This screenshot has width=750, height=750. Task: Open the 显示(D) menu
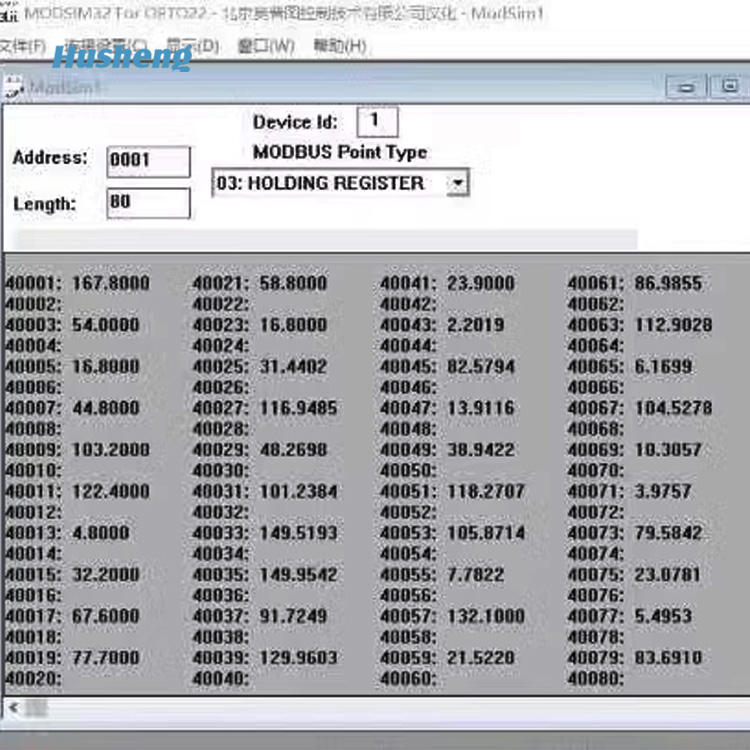click(193, 46)
